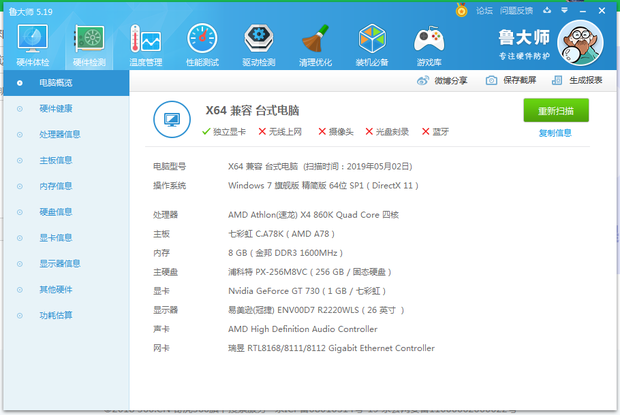This screenshot has width=620, height=415.
Task: Click the Nvidia GeForce GT 730 value
Action: 307,291
